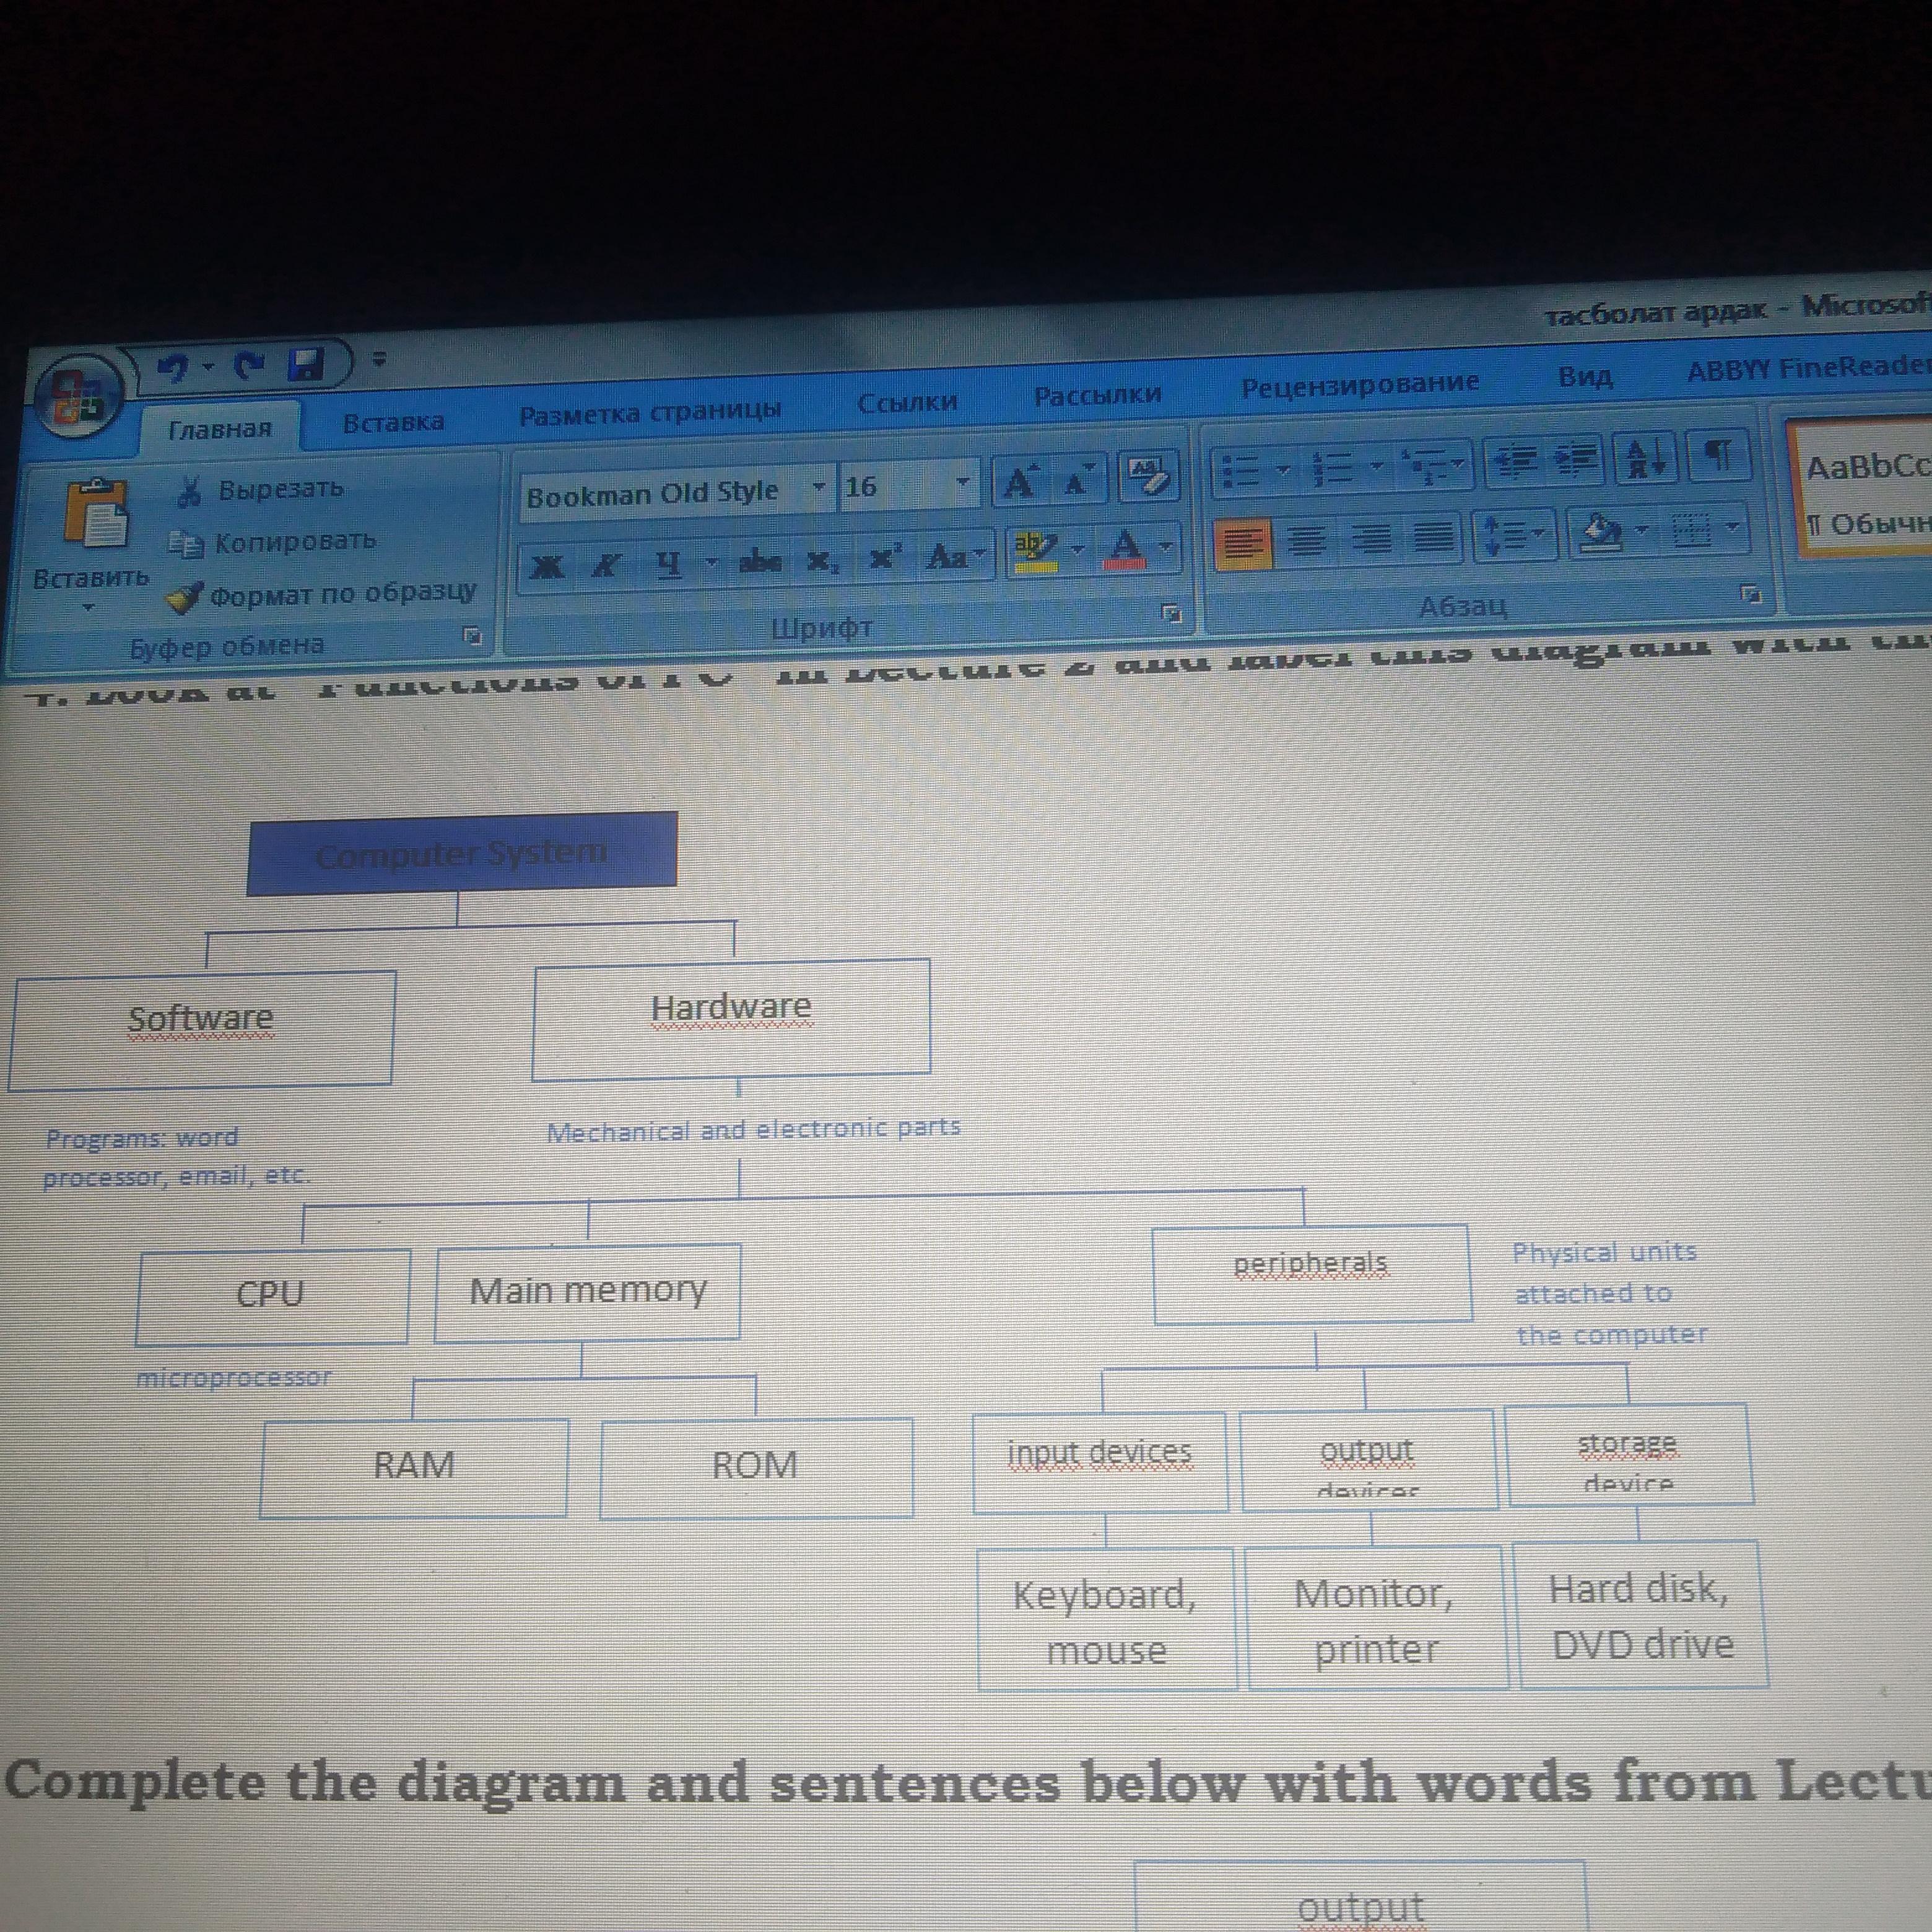This screenshot has height=1932, width=1932.
Task: Toggle bold (Ж) formatting
Action: pyautogui.click(x=546, y=566)
